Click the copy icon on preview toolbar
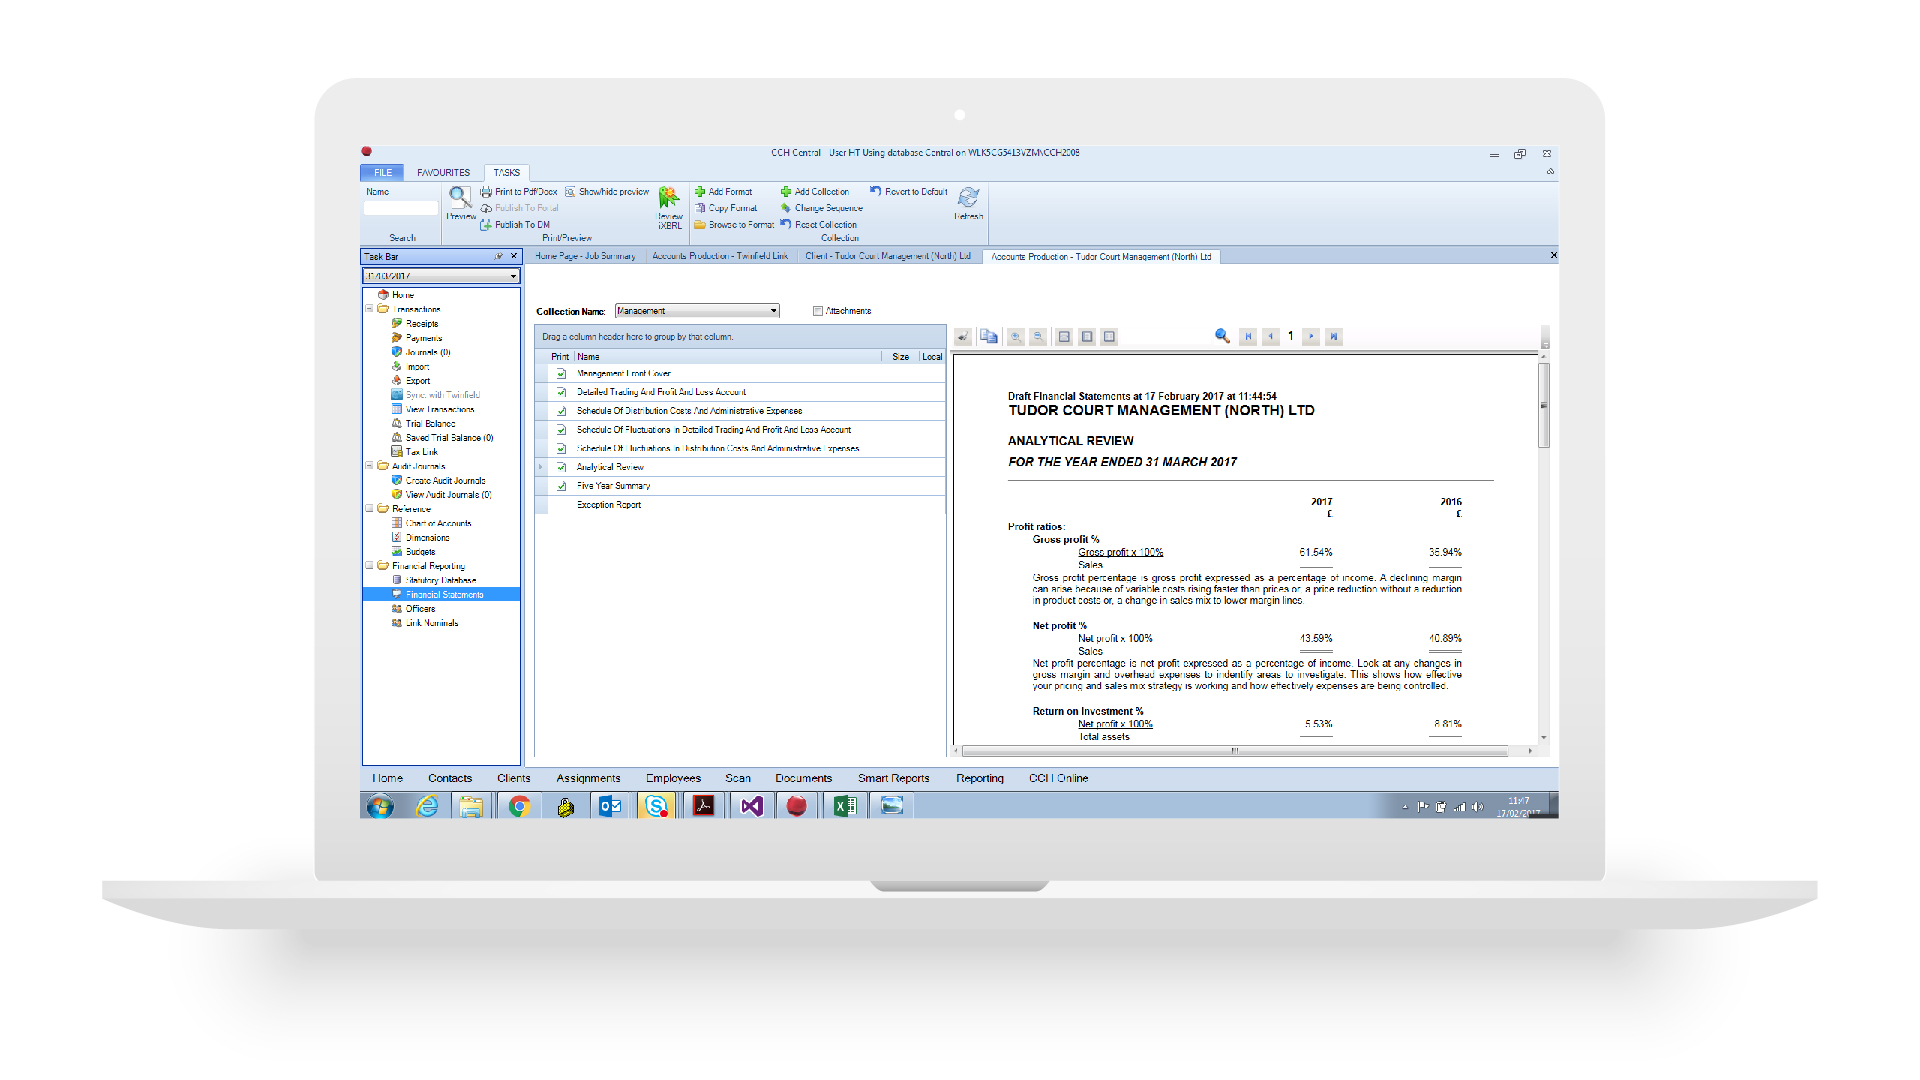This screenshot has height=1080, width=1920. point(989,337)
